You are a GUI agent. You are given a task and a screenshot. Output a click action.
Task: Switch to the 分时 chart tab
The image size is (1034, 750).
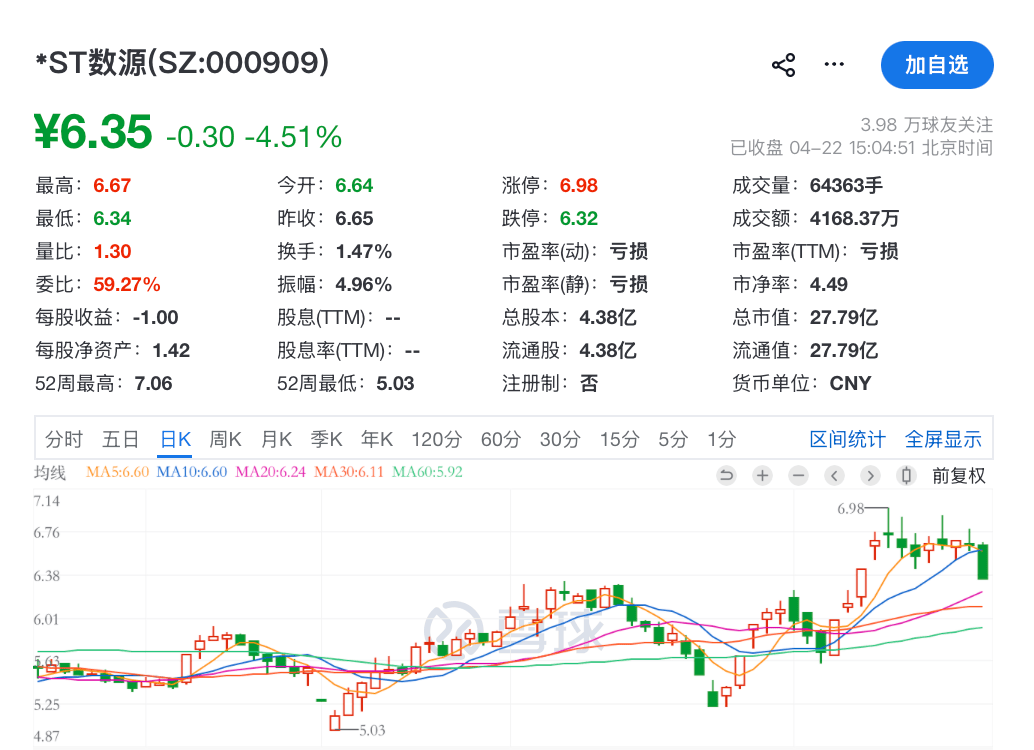click(x=52, y=439)
